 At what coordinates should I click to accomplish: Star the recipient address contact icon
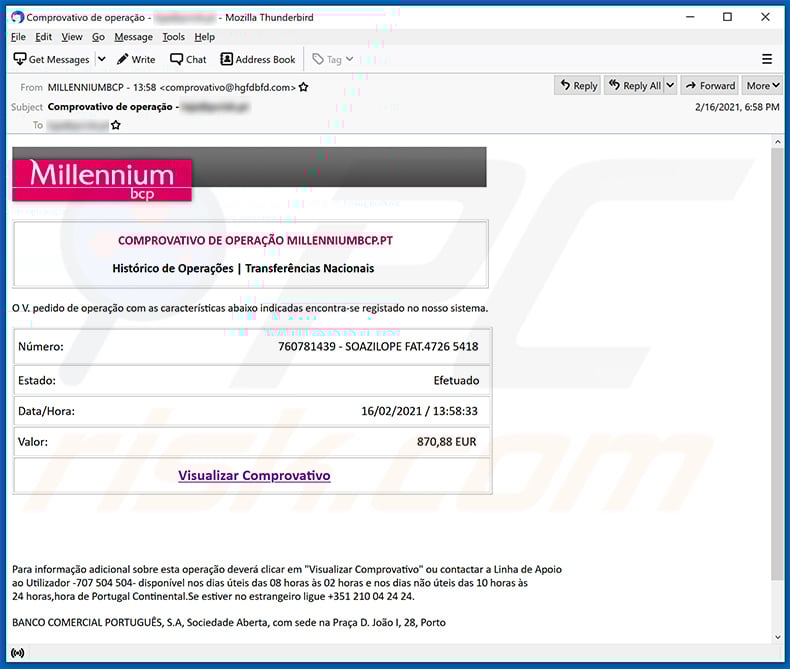click(x=116, y=125)
